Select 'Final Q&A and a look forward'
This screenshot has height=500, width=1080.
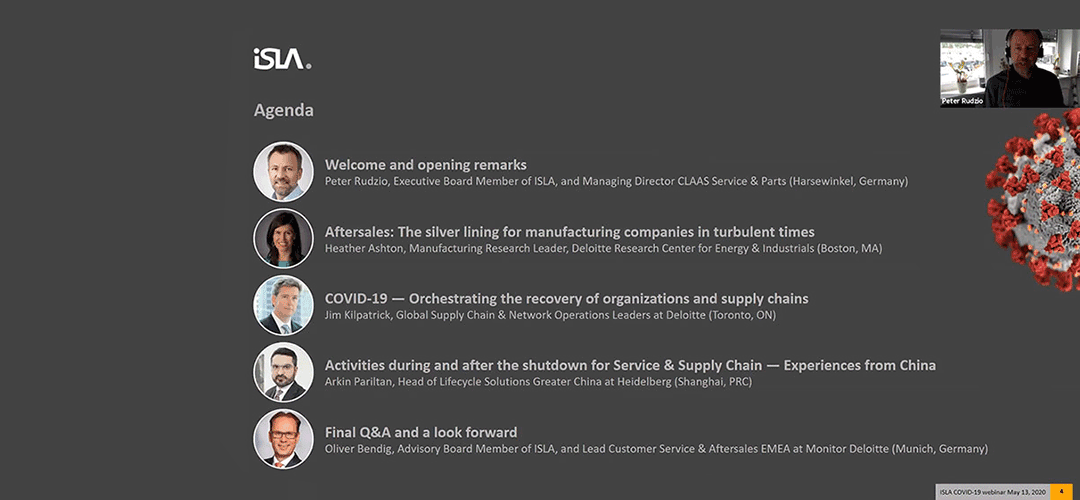coord(421,433)
